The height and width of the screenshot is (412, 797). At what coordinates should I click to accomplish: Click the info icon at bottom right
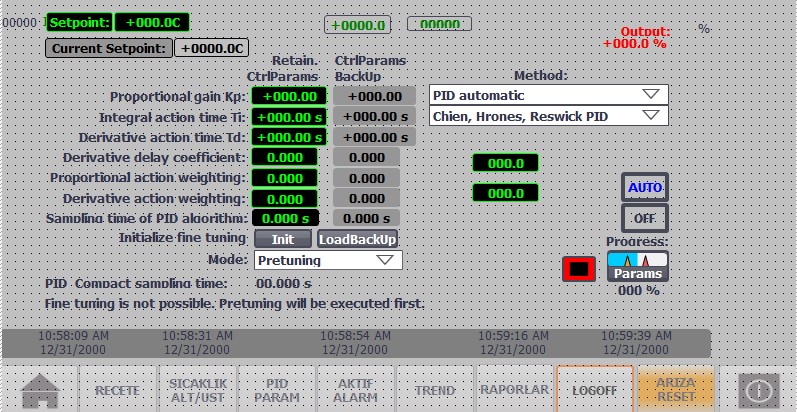pyautogui.click(x=758, y=389)
